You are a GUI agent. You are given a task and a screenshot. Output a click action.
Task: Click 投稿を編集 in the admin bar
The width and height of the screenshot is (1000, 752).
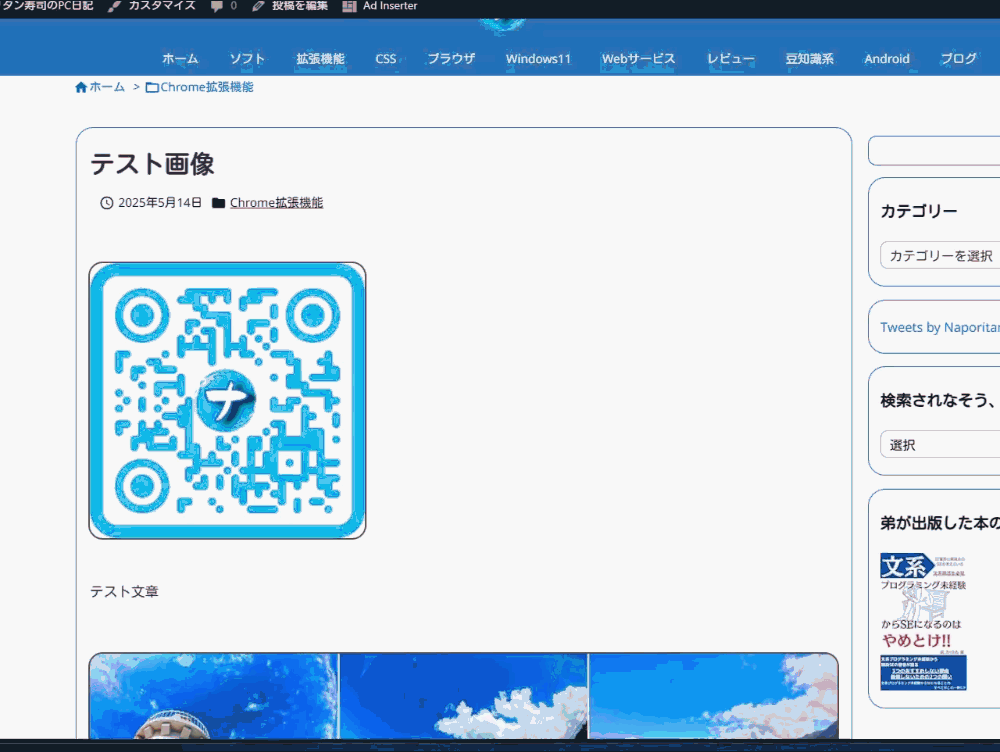click(x=300, y=6)
